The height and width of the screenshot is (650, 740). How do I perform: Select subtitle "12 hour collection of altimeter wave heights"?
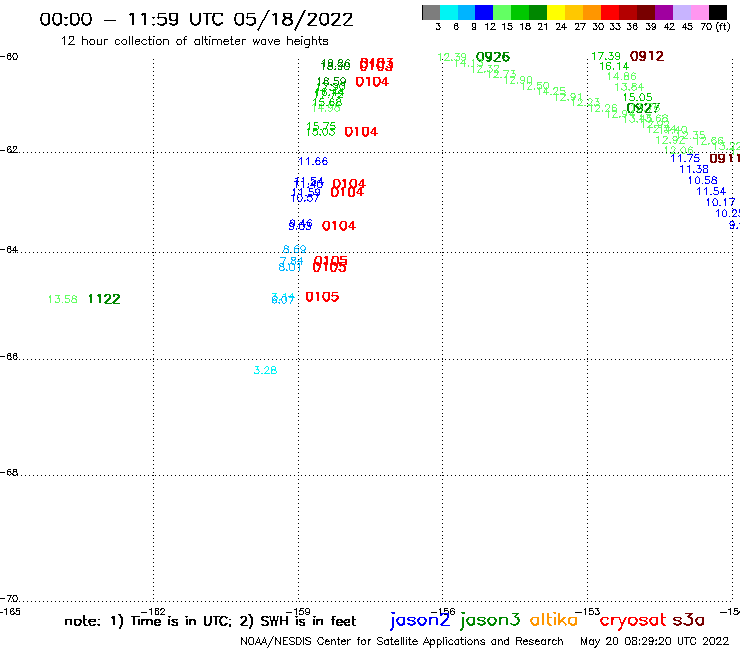click(x=194, y=41)
